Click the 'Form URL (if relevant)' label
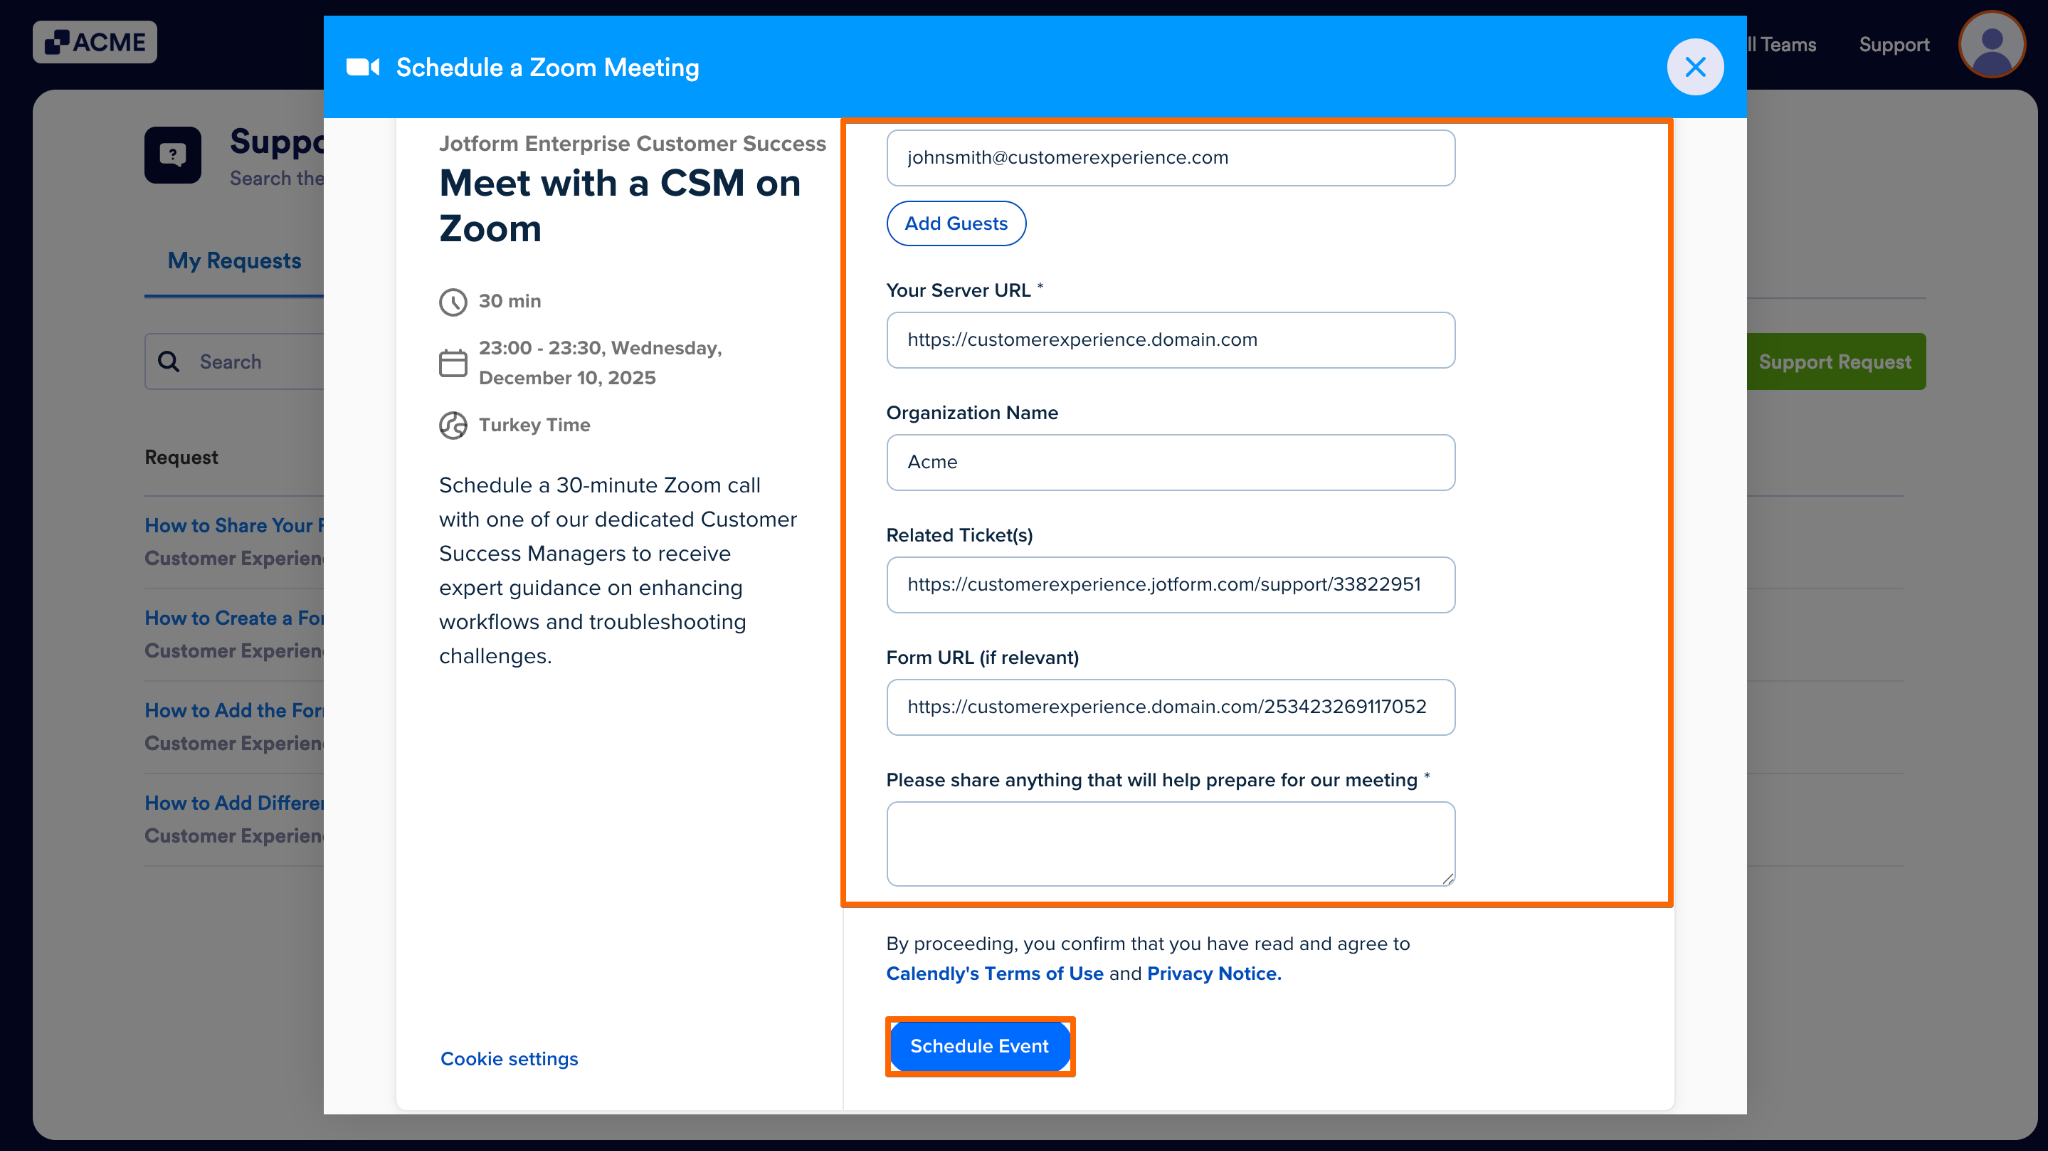Screen dimensions: 2048x1151 pos(983,658)
